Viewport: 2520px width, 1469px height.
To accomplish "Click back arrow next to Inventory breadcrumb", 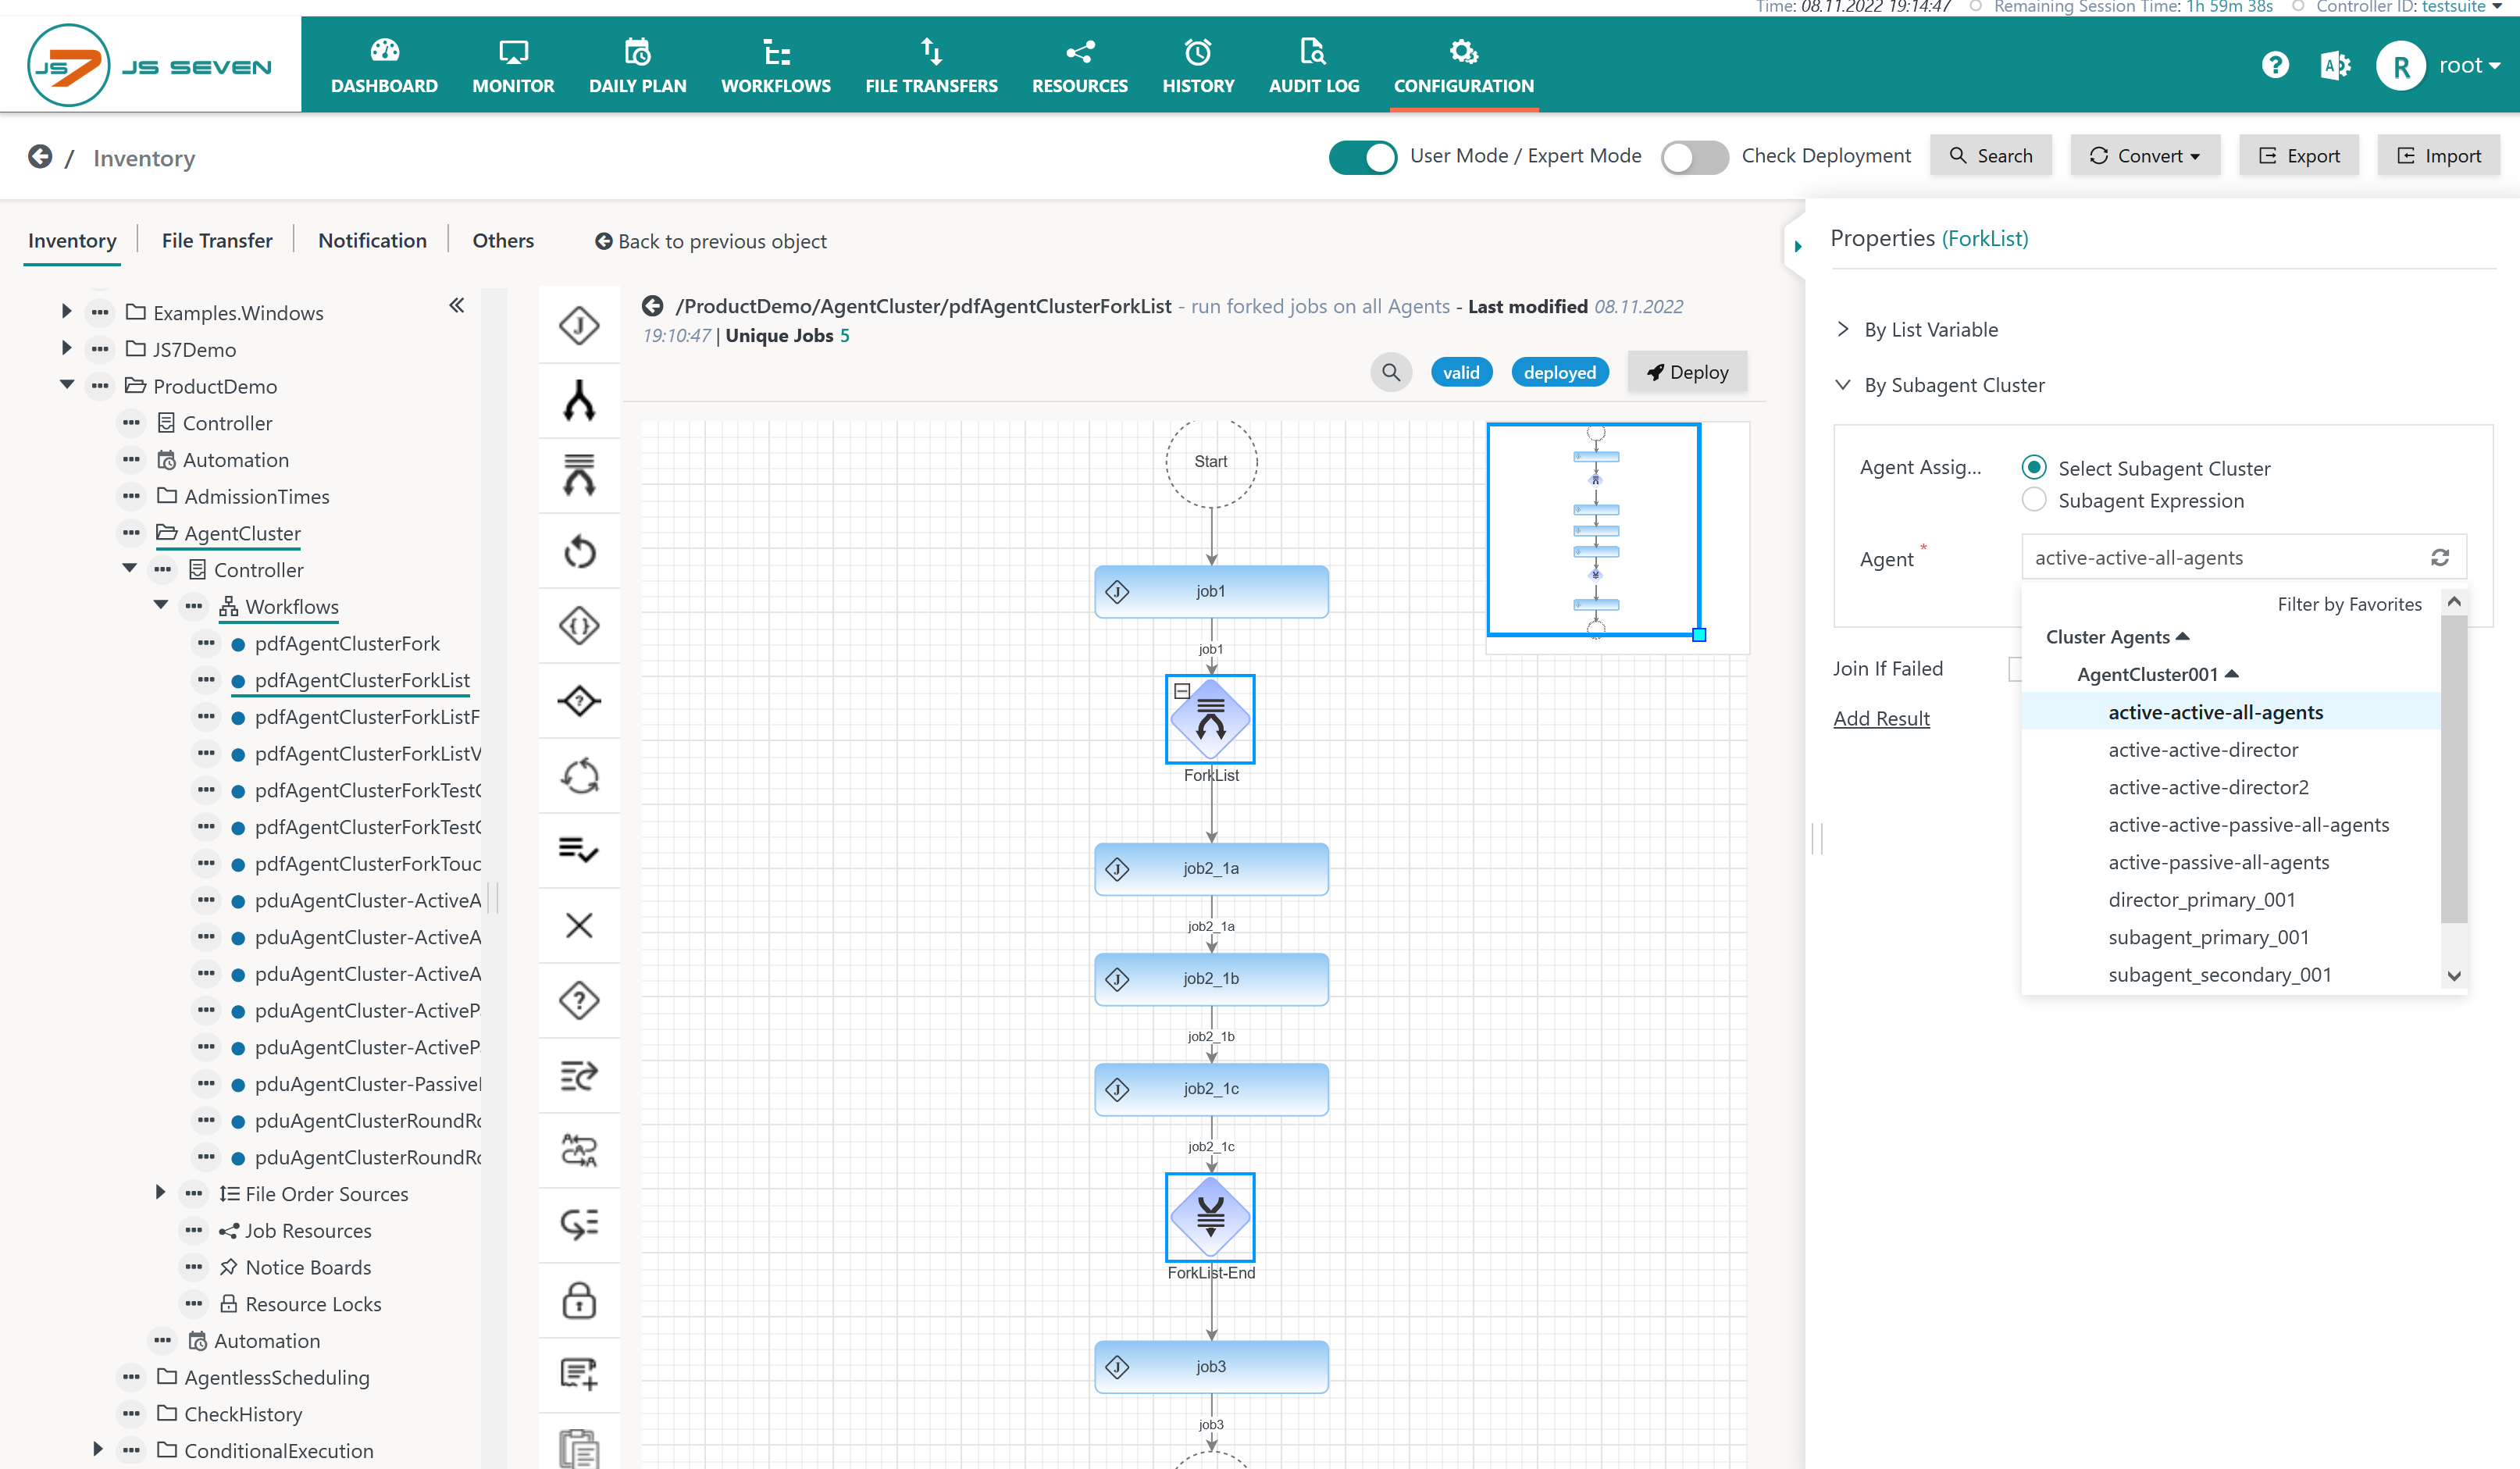I will coord(40,157).
